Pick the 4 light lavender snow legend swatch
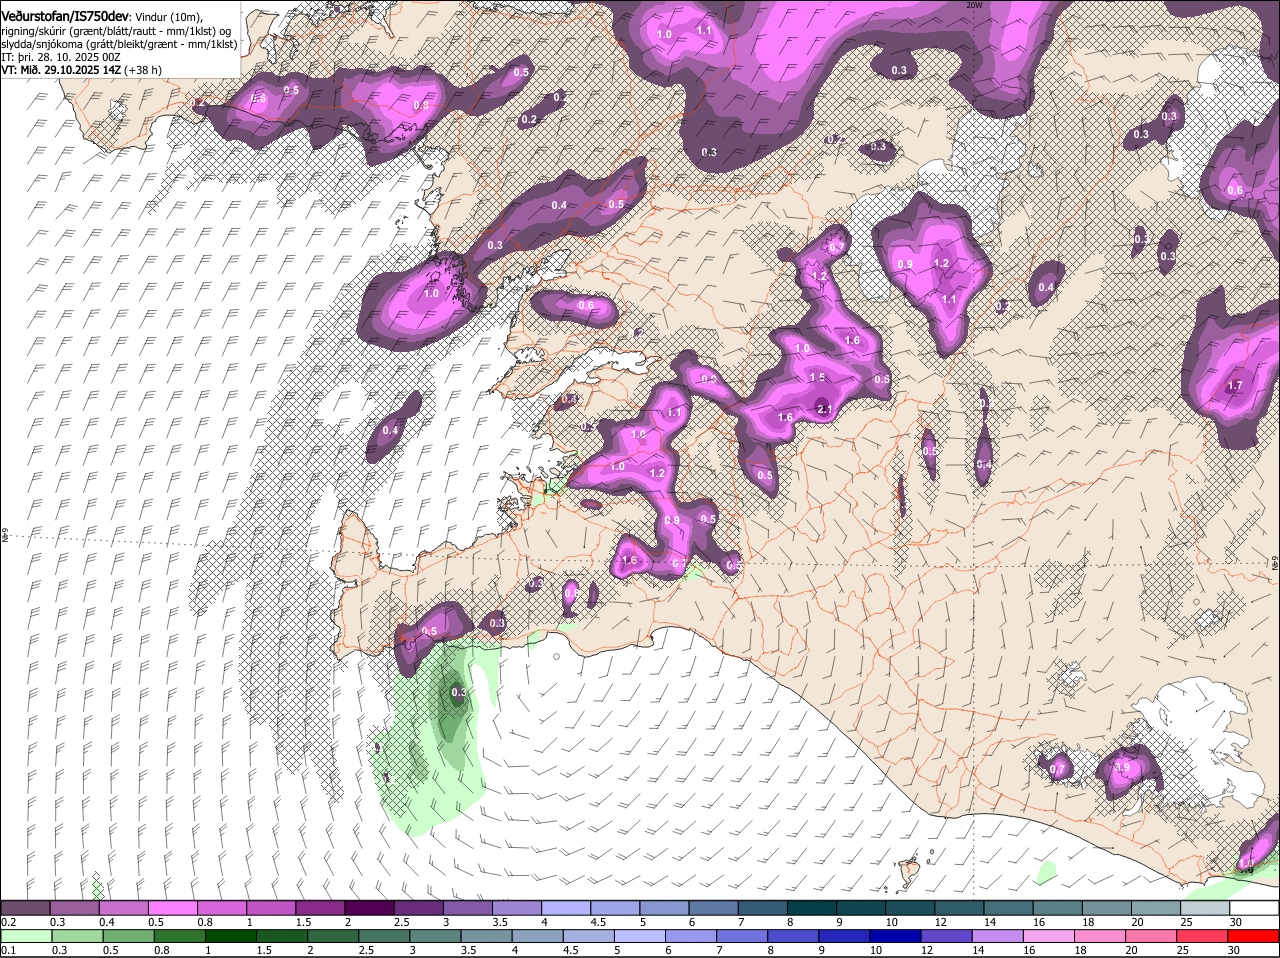1280x958 pixels. pyautogui.click(x=566, y=907)
